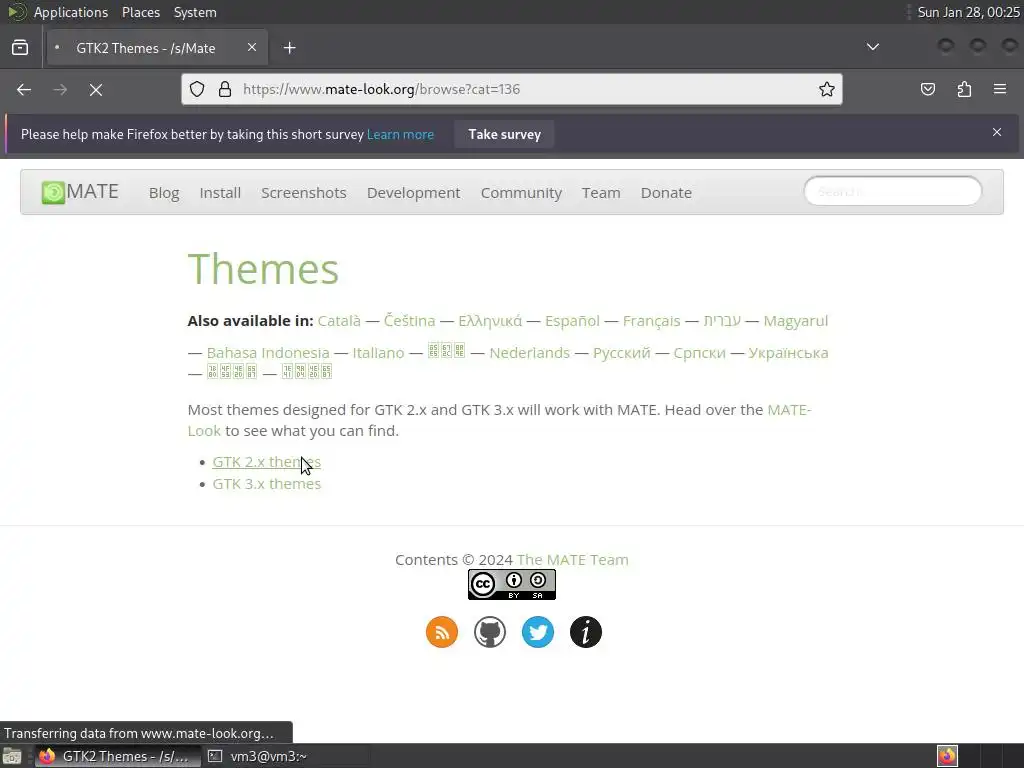
Task: Switch to the Српски translation
Action: pos(699,353)
